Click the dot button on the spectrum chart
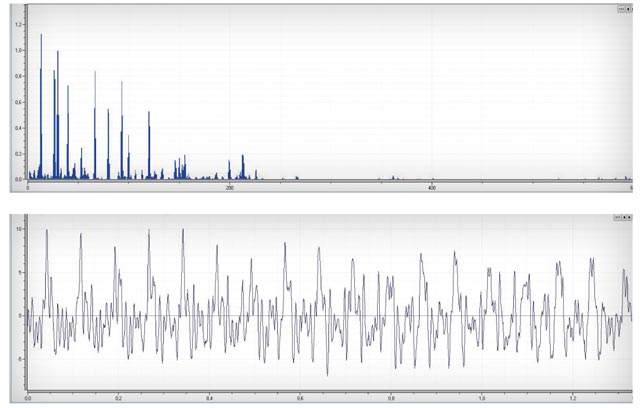The width and height of the screenshot is (640, 408). point(629,8)
